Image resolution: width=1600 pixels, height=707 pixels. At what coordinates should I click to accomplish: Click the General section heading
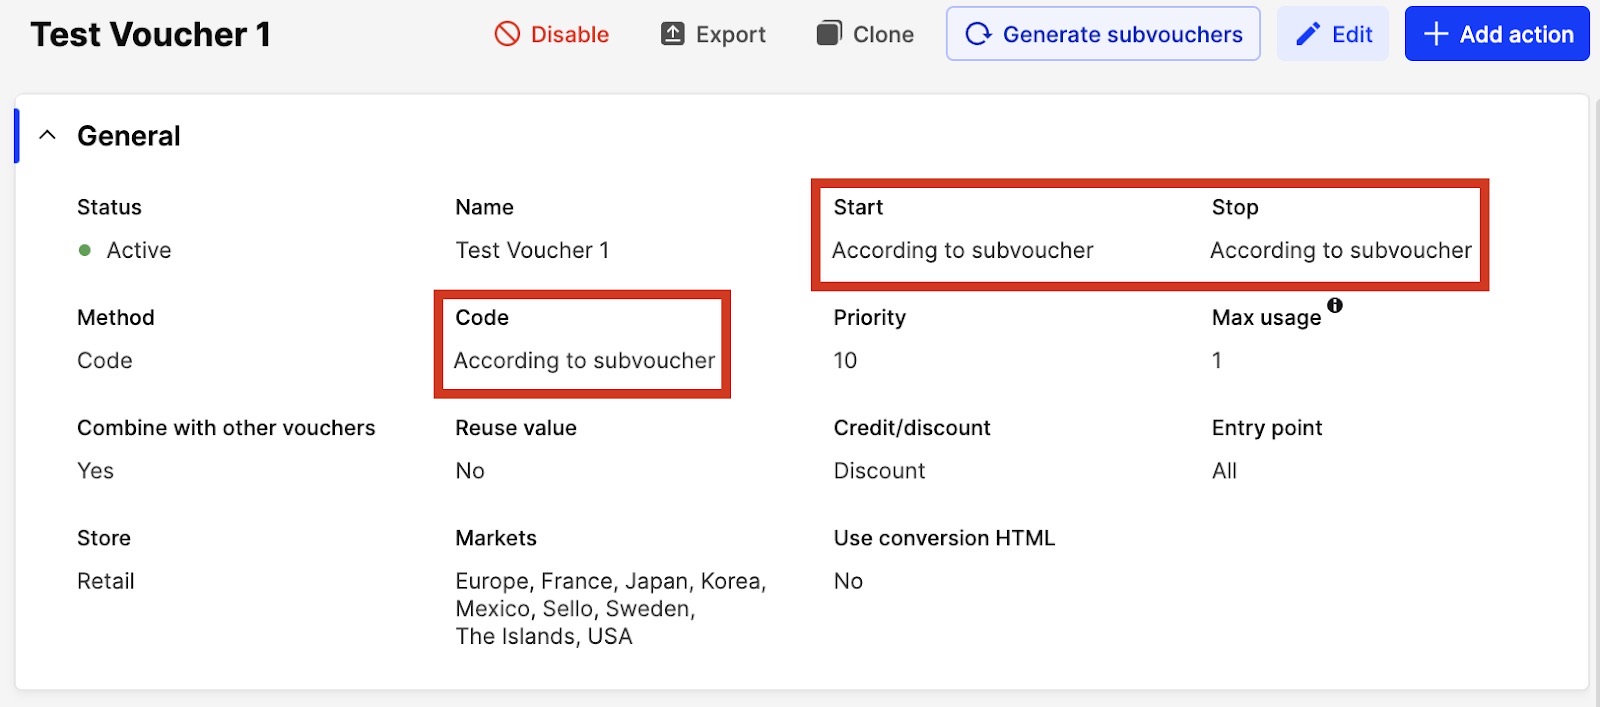pyautogui.click(x=129, y=136)
